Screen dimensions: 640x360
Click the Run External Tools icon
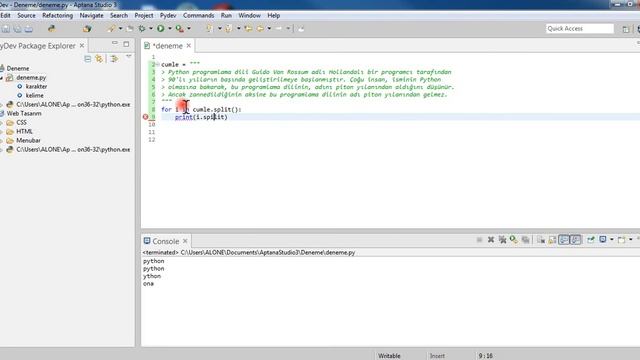coord(180,29)
